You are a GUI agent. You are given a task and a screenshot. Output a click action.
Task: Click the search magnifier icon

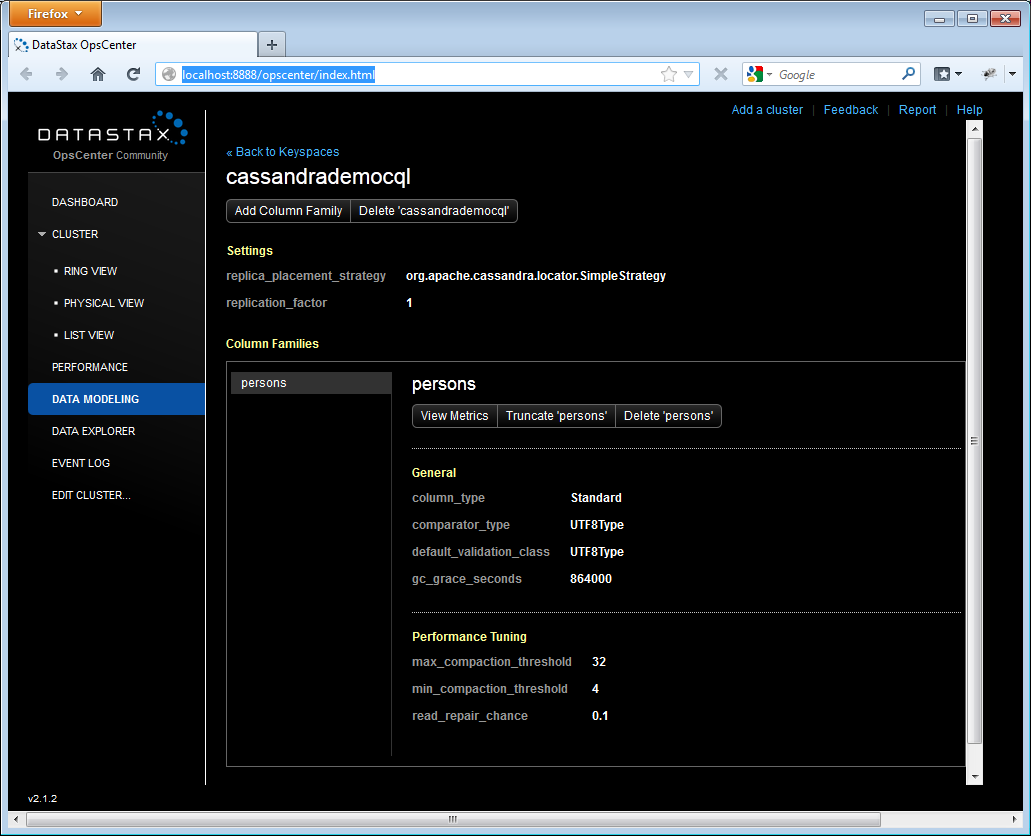pos(908,74)
